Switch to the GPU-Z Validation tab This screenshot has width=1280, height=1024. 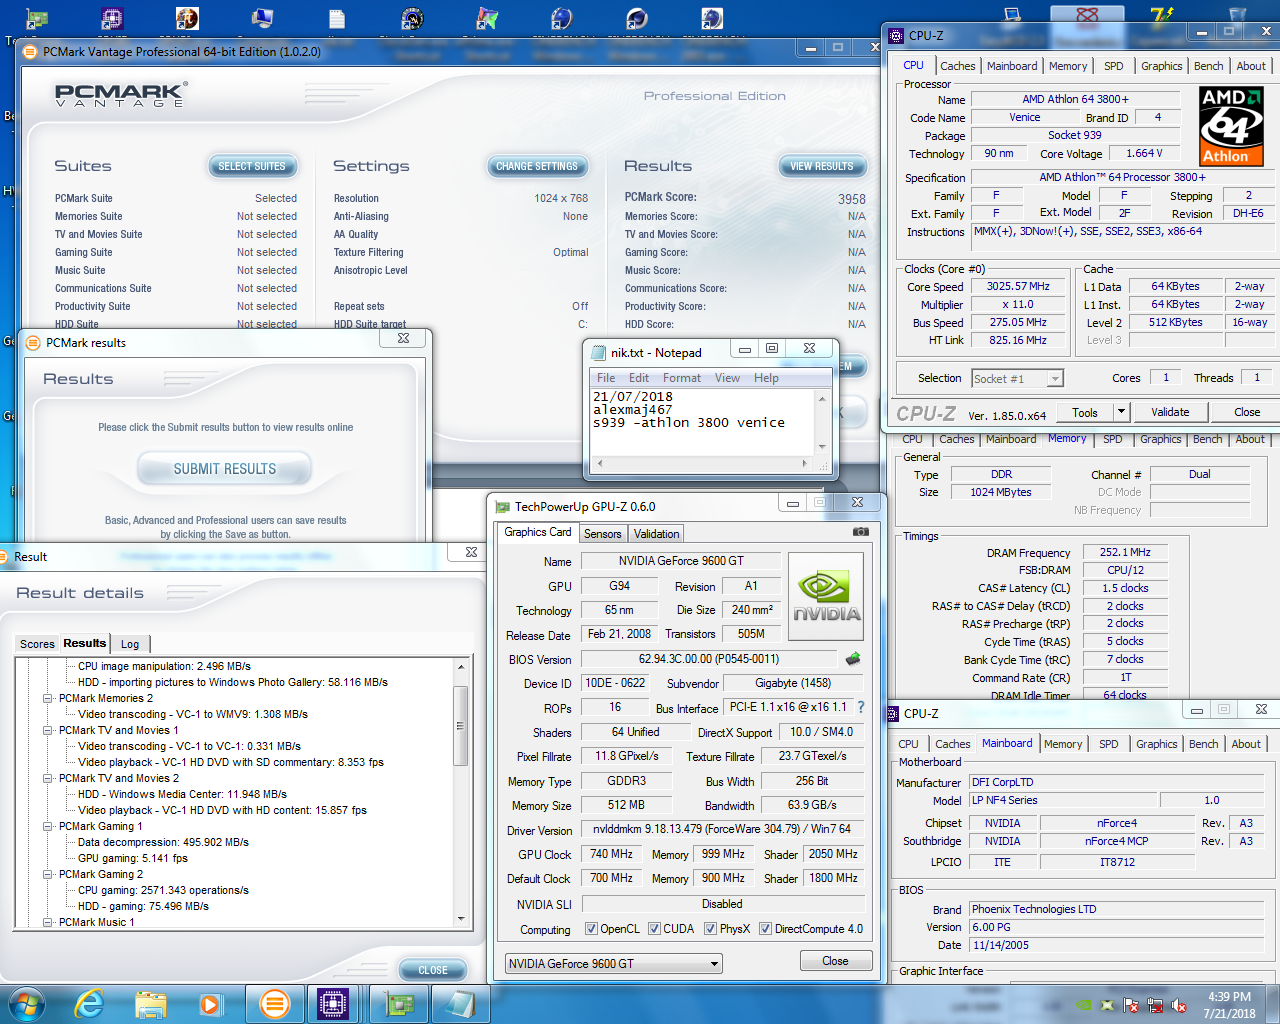656,534
